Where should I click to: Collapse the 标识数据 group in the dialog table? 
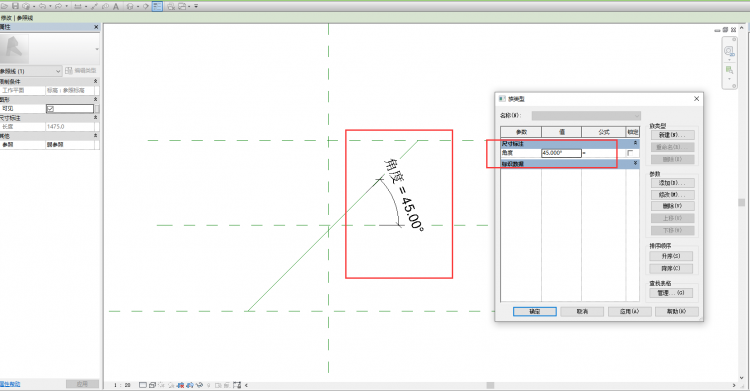coord(635,164)
